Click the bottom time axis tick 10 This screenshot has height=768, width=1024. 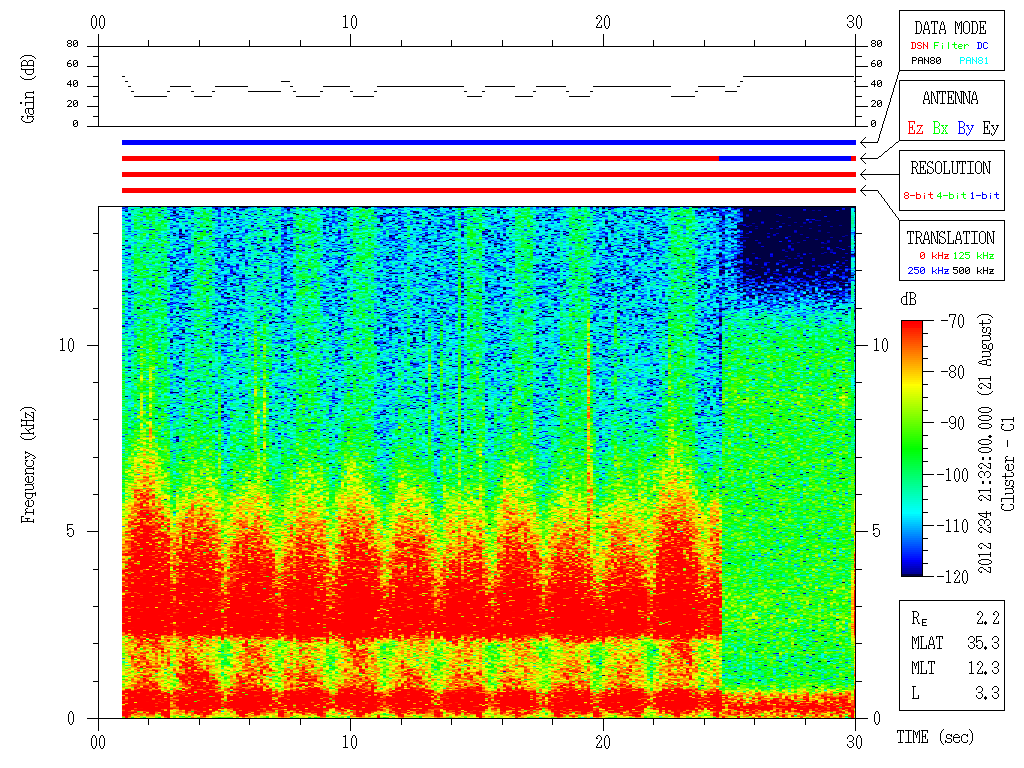350,742
